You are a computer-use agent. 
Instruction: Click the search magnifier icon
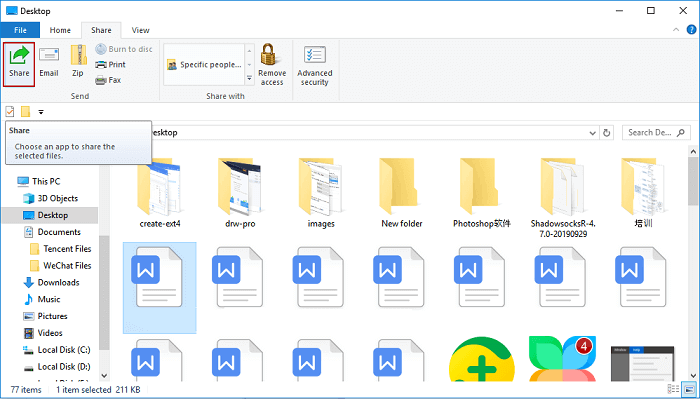click(x=681, y=133)
